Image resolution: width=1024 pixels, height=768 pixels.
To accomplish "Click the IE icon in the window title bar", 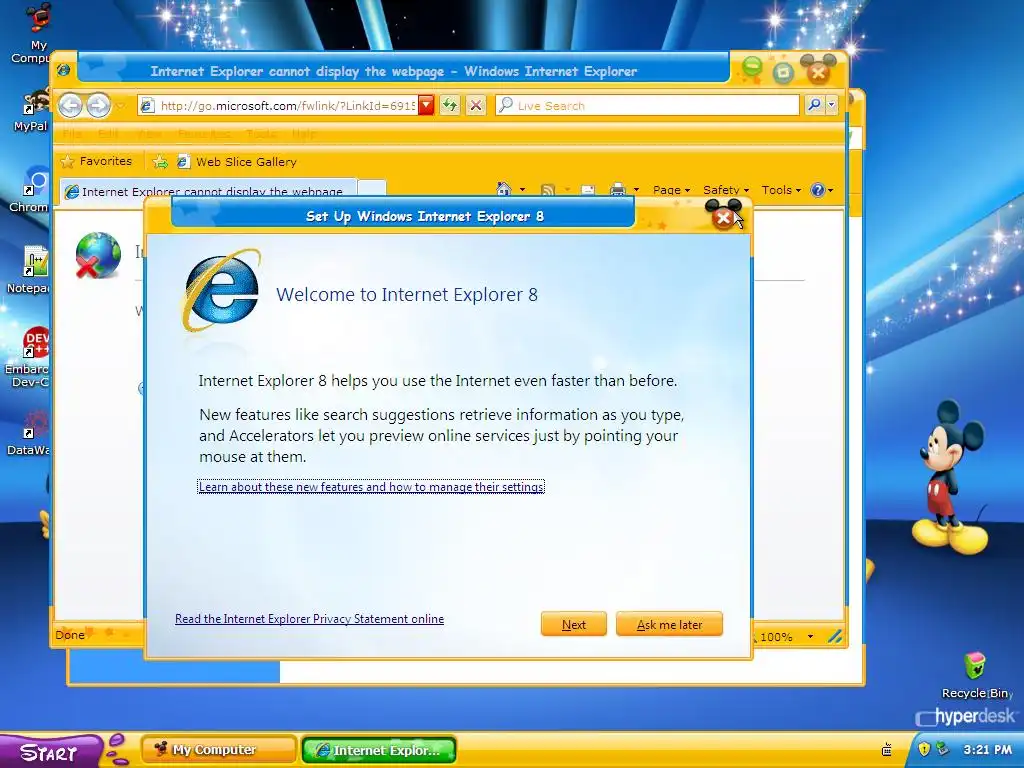I will [x=63, y=70].
